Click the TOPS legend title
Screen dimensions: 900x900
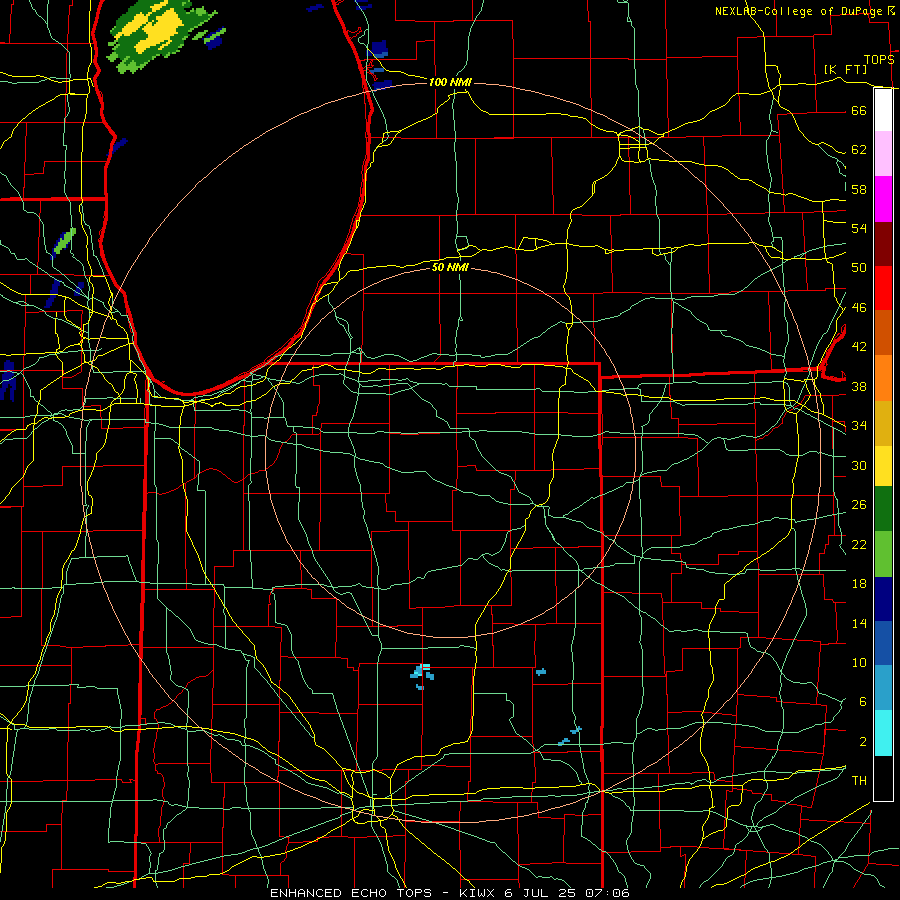pos(879,60)
